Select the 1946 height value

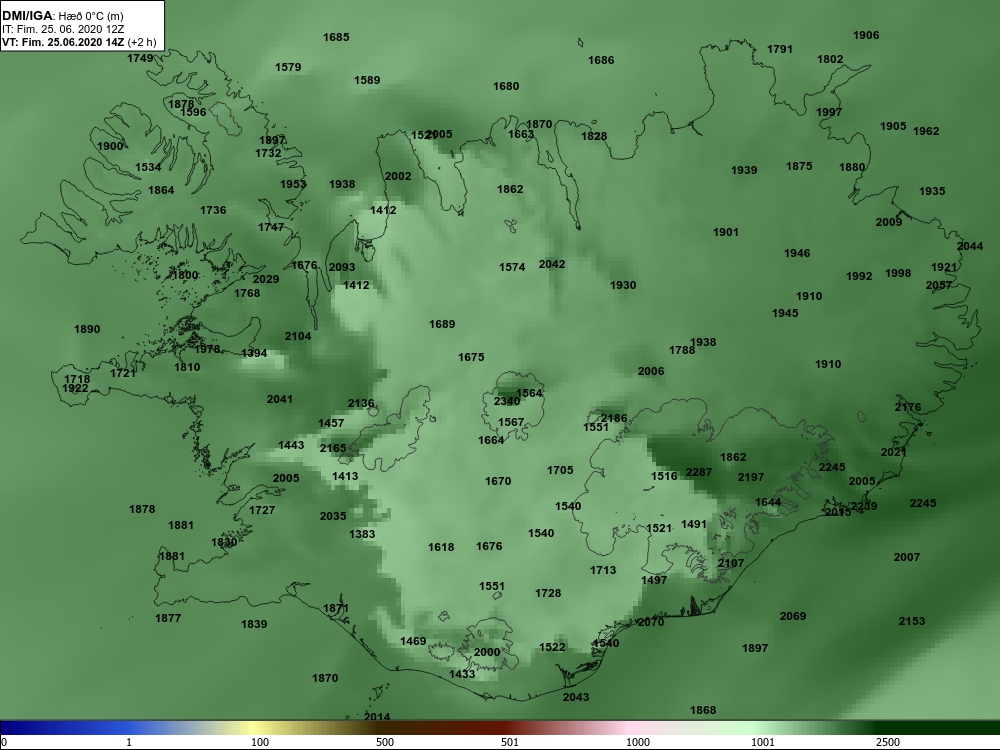(x=797, y=253)
